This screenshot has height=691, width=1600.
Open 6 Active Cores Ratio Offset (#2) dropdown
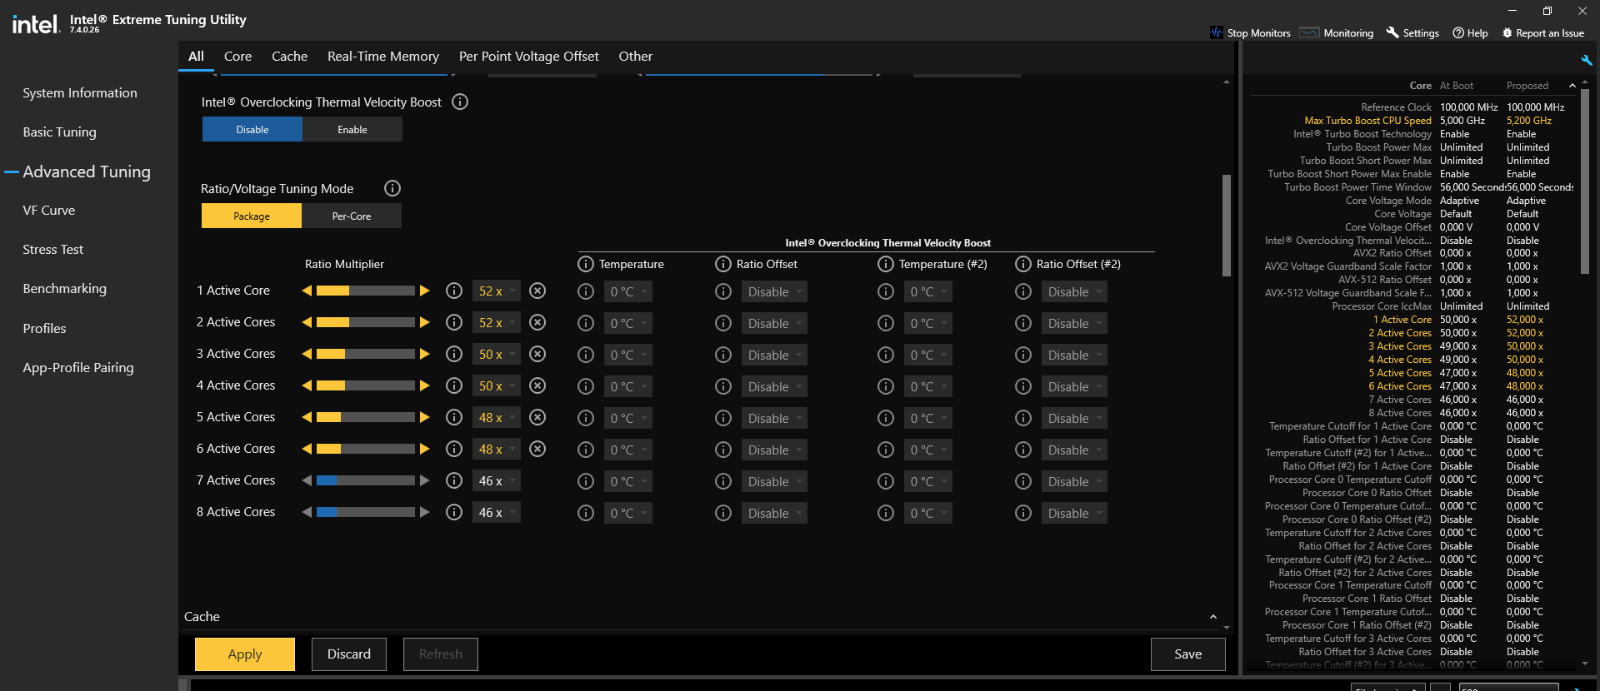tap(1074, 450)
